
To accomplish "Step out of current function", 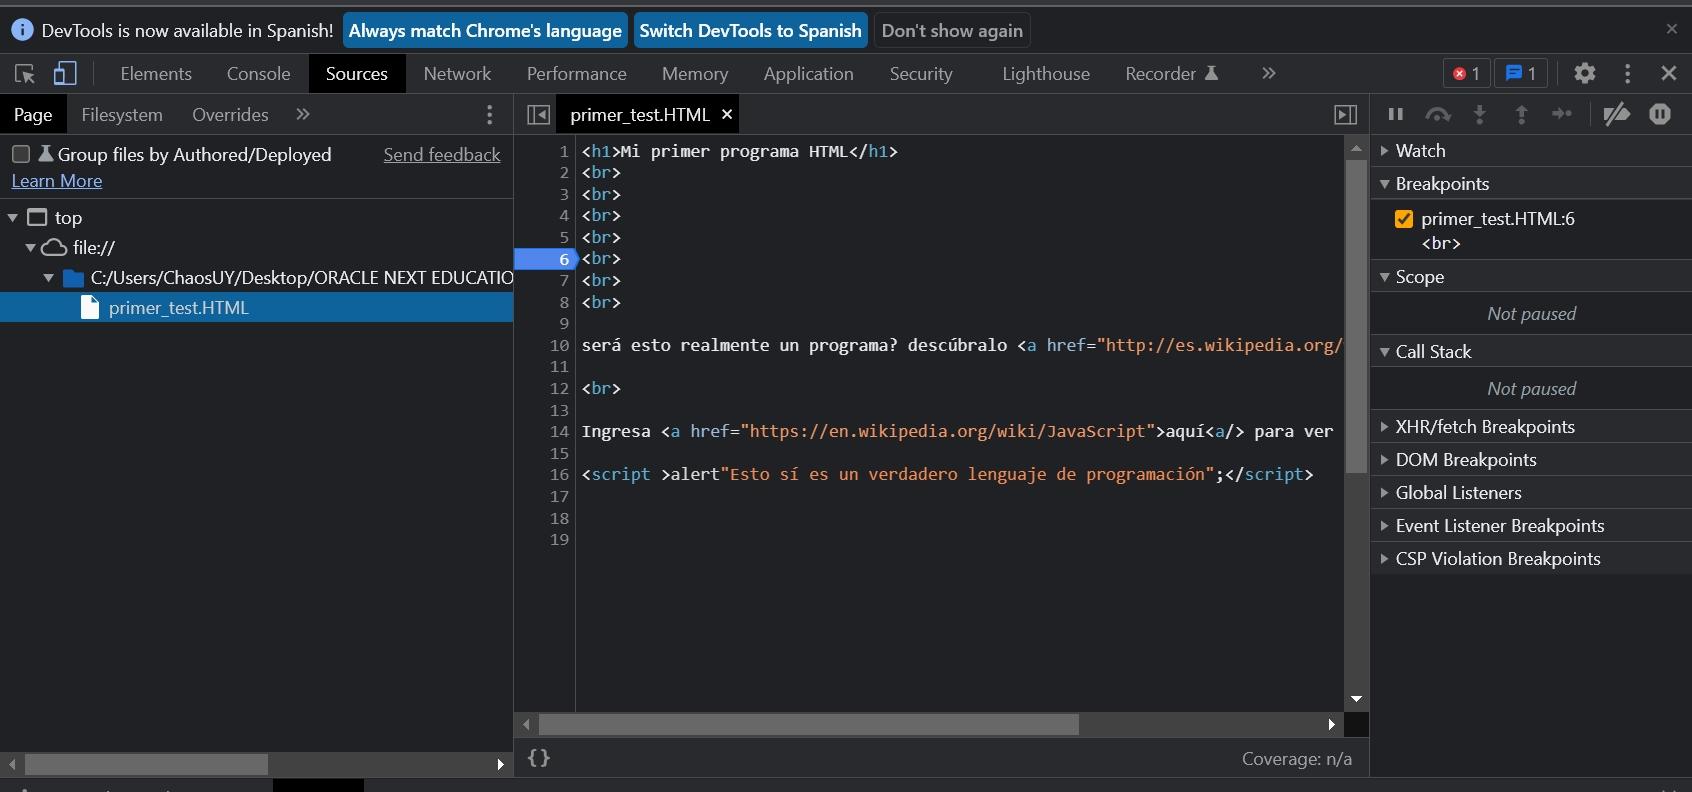I will [x=1522, y=114].
